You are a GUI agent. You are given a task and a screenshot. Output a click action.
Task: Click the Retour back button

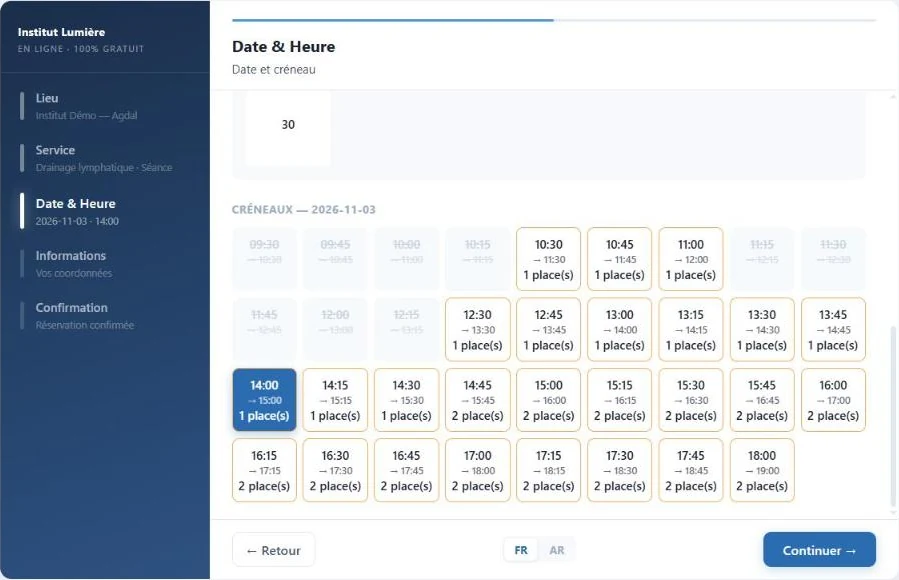[x=273, y=550]
